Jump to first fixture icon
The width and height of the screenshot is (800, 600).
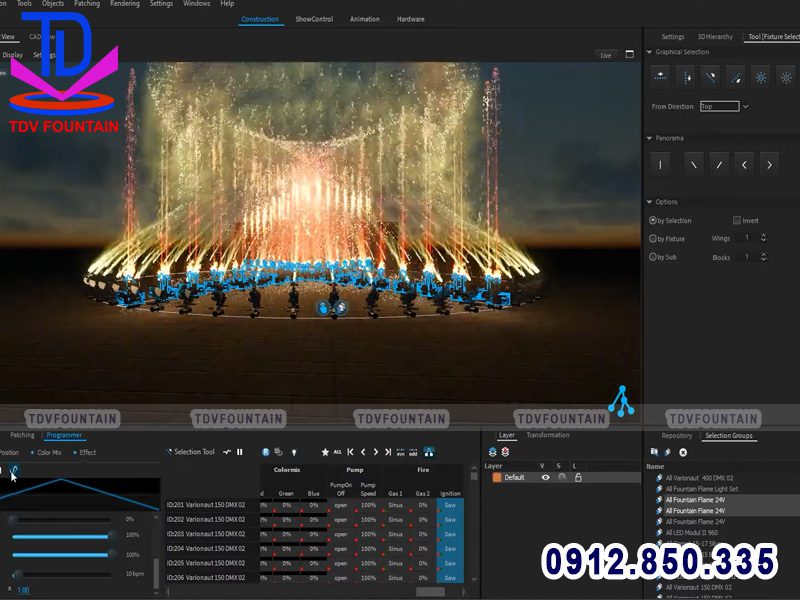350,452
